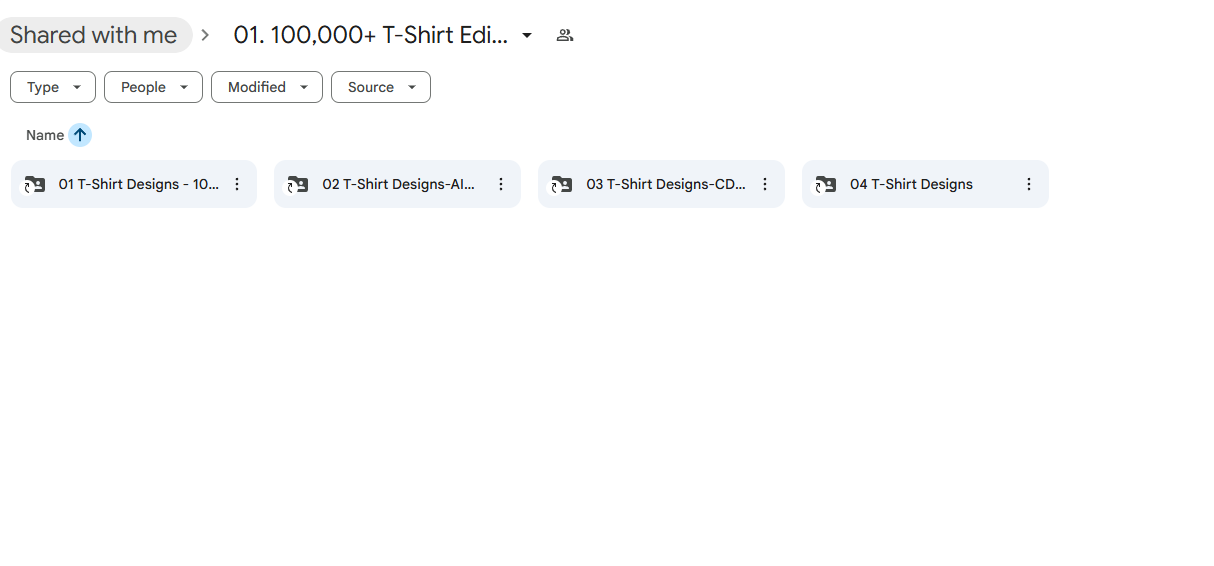Open more actions for 03 T-Shirt Designs-CD
This screenshot has width=1214, height=566.
coord(765,184)
